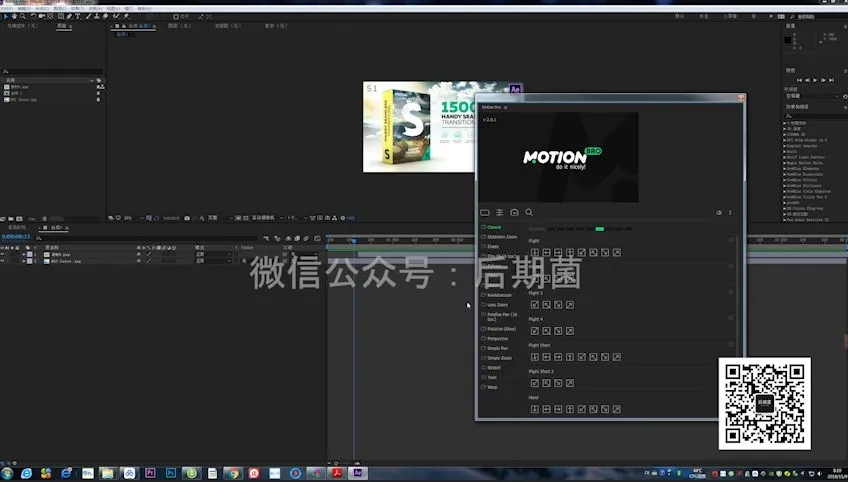Select the Zoom magnifier tool in After Effects toolbar
848x482 pixels.
click(22, 16)
